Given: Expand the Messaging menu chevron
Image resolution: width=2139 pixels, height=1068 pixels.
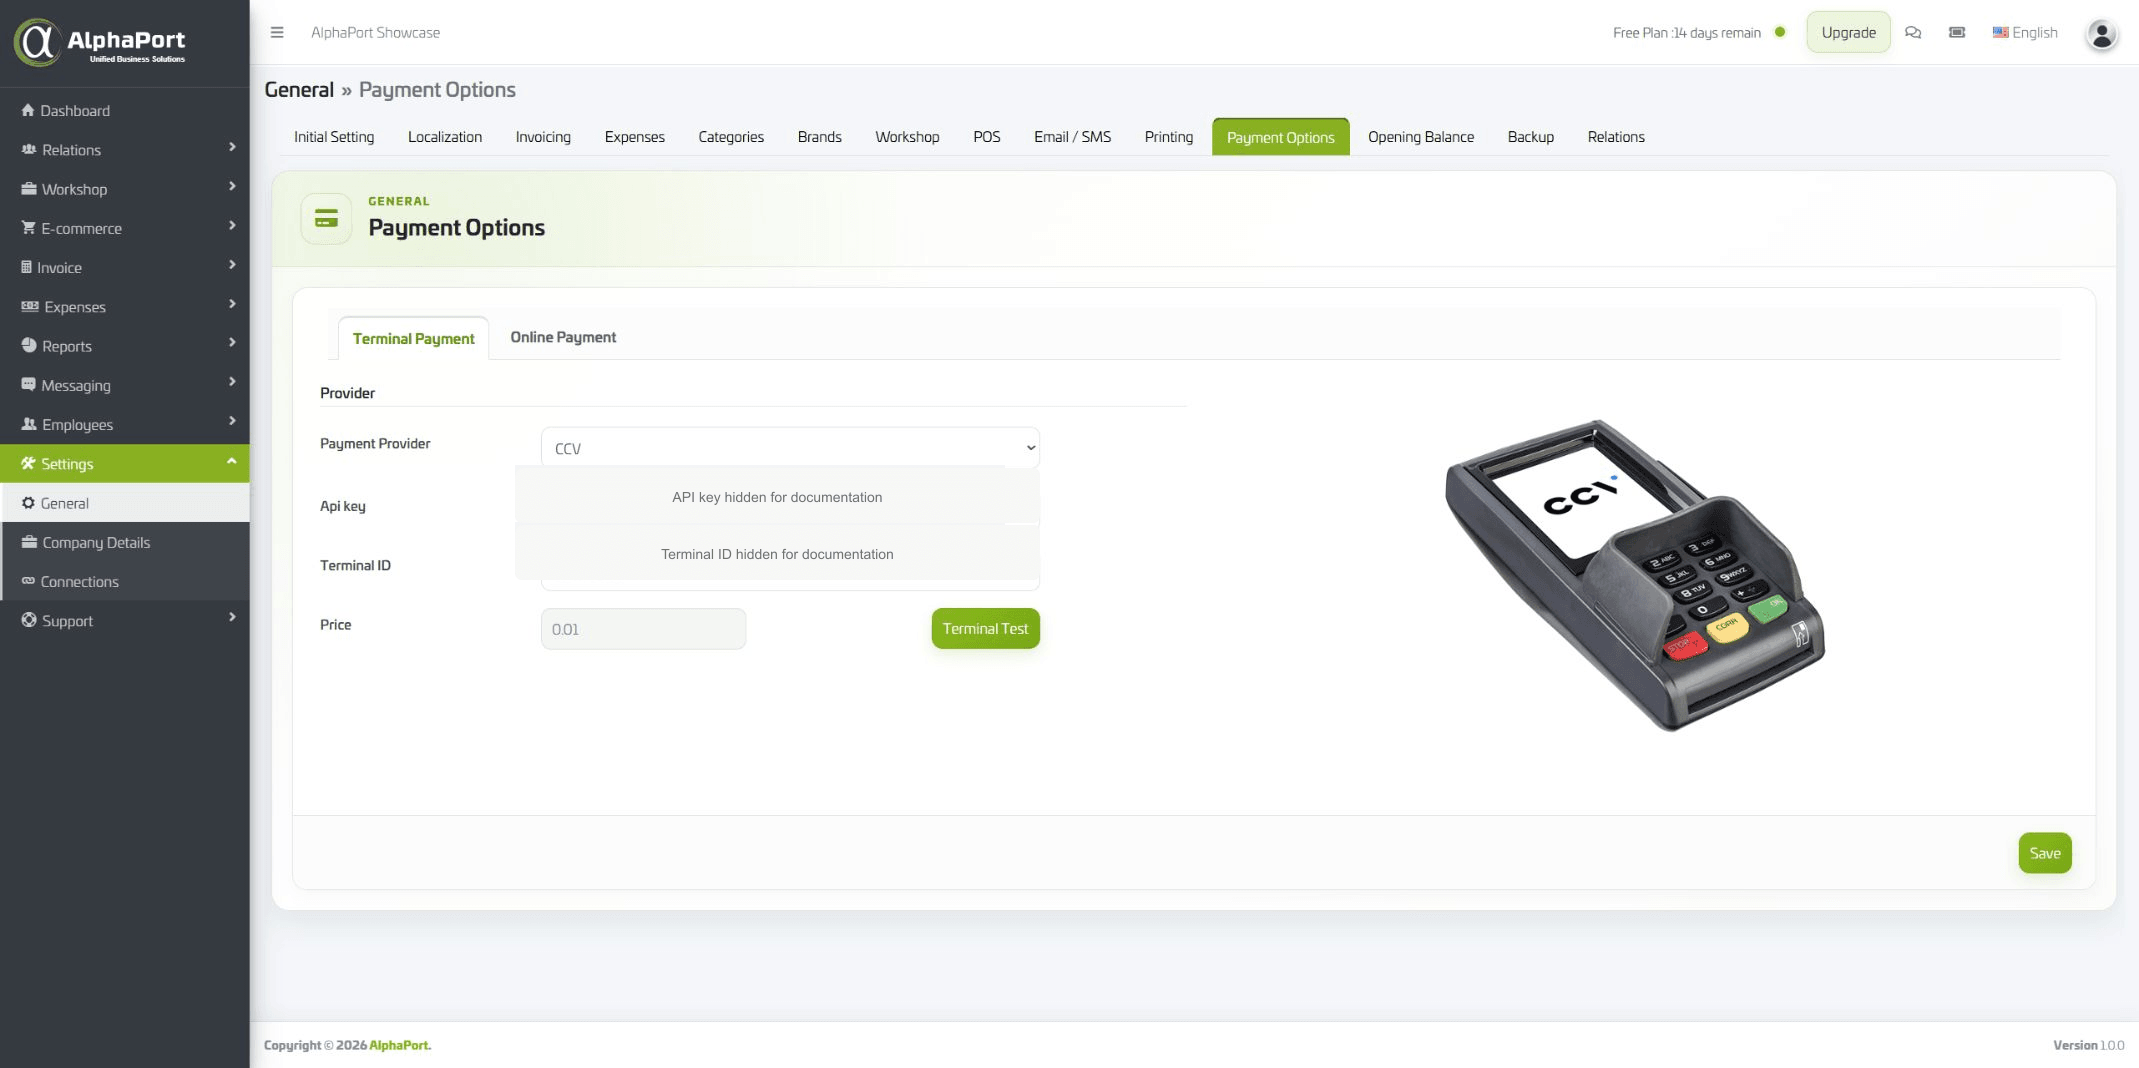Looking at the screenshot, I should click(232, 381).
